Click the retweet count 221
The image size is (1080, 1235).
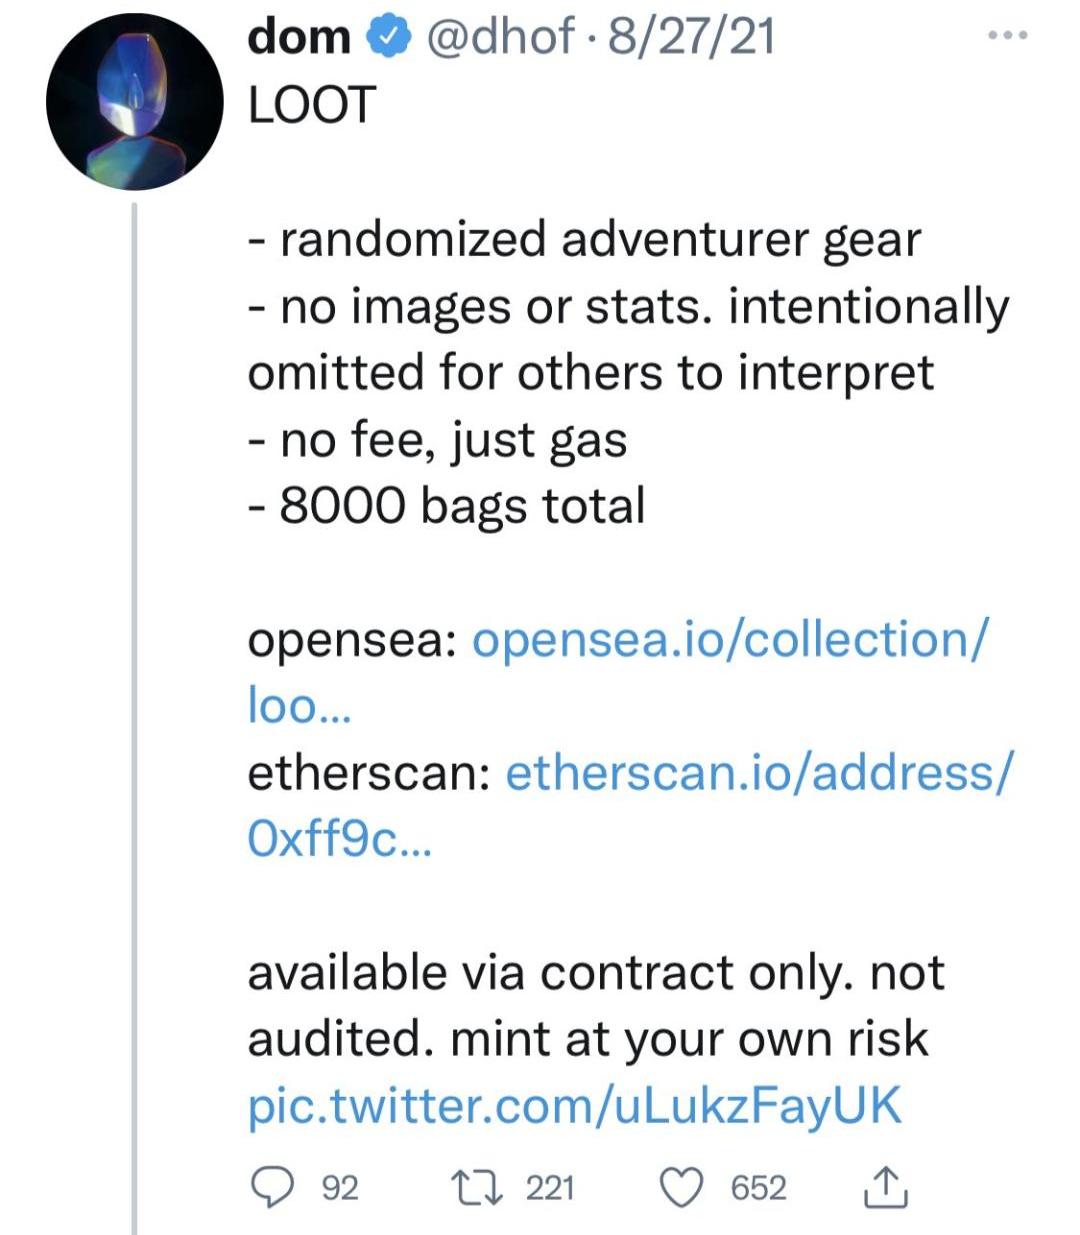coord(551,1188)
